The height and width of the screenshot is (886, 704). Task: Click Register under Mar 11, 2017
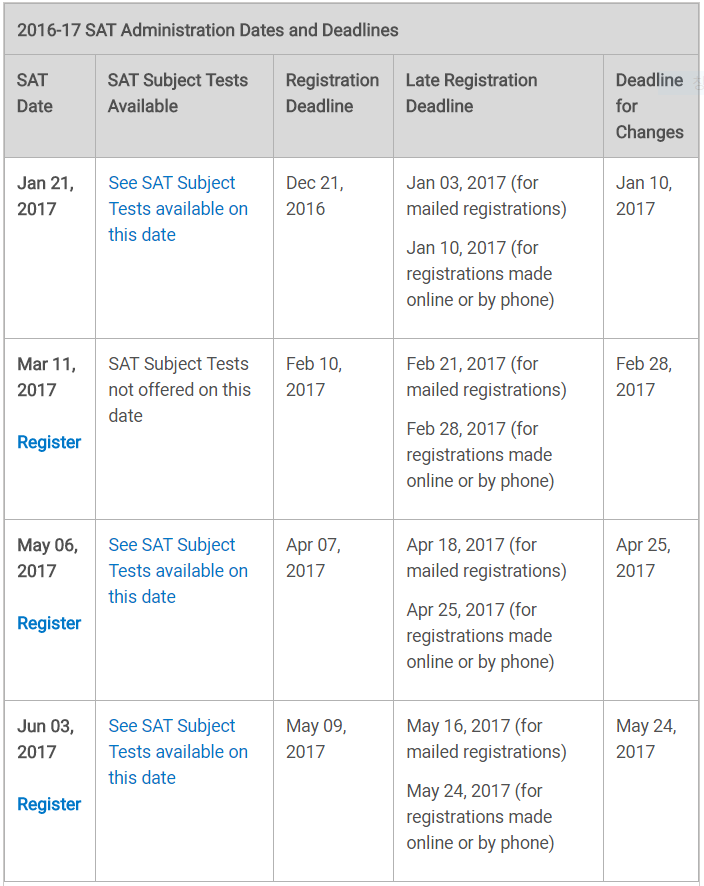(49, 442)
